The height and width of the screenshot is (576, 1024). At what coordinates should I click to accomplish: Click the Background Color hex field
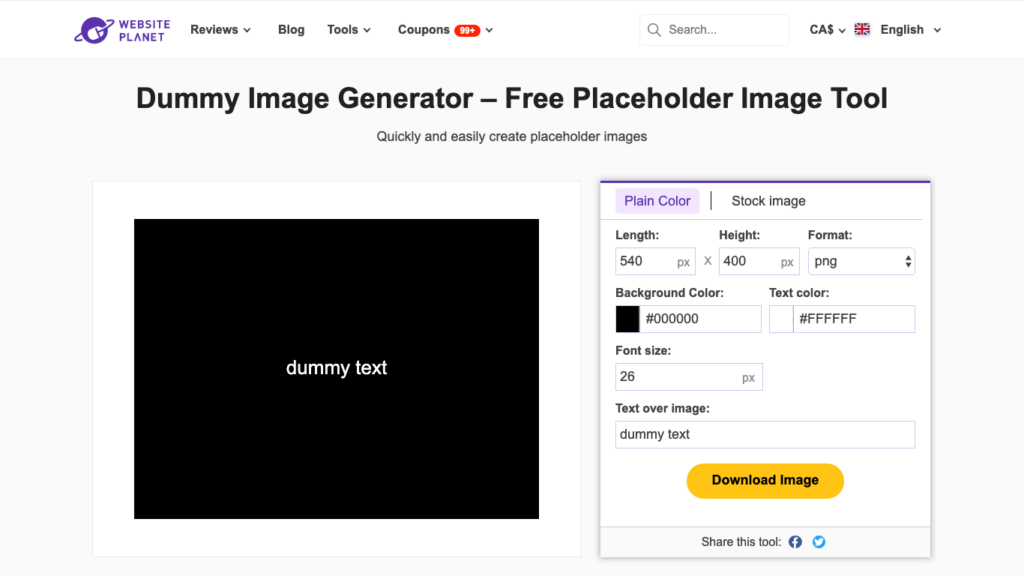coord(700,319)
